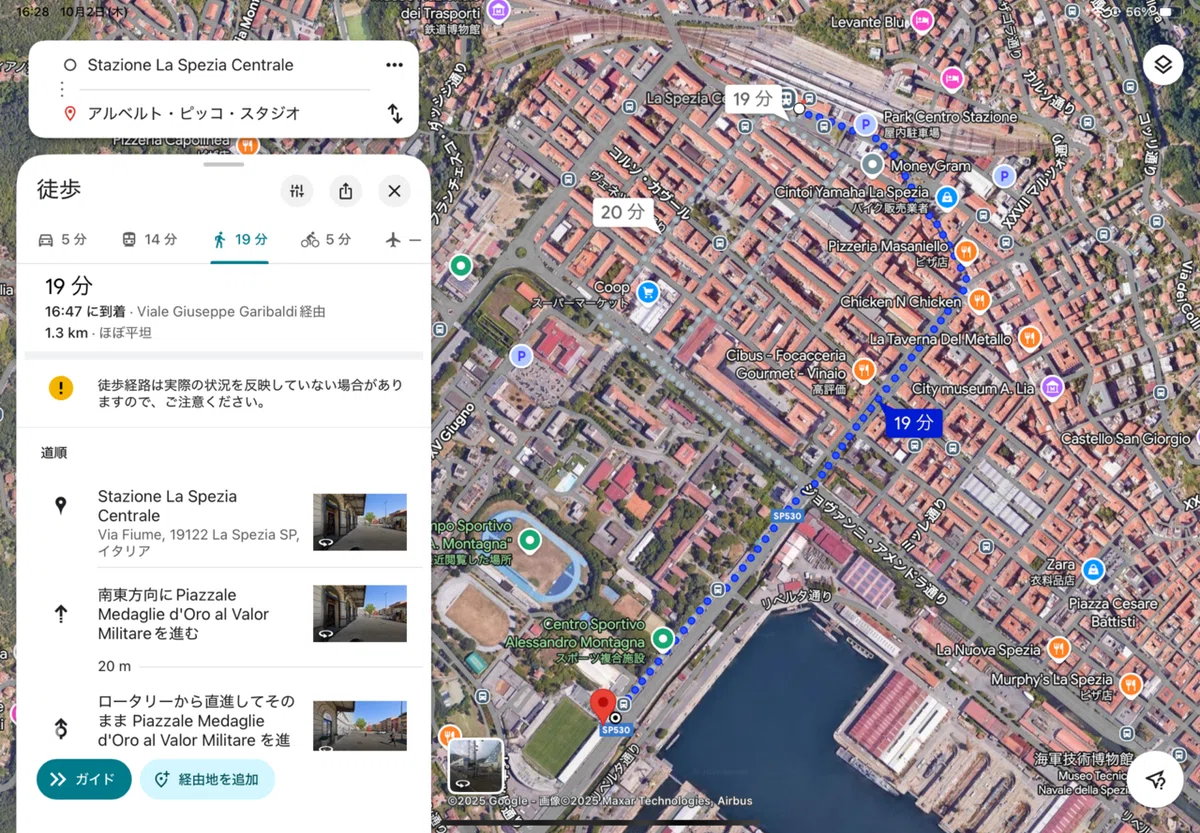Swap origin and destination with the arrows icon
This screenshot has width=1200, height=833.
(x=395, y=113)
